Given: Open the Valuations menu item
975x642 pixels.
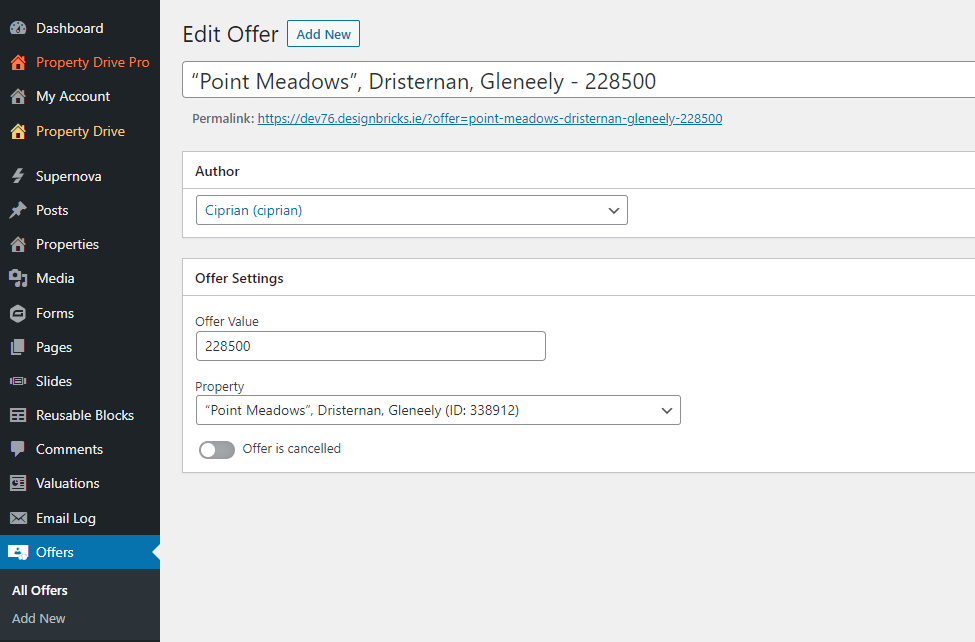Looking at the screenshot, I should [x=67, y=484].
